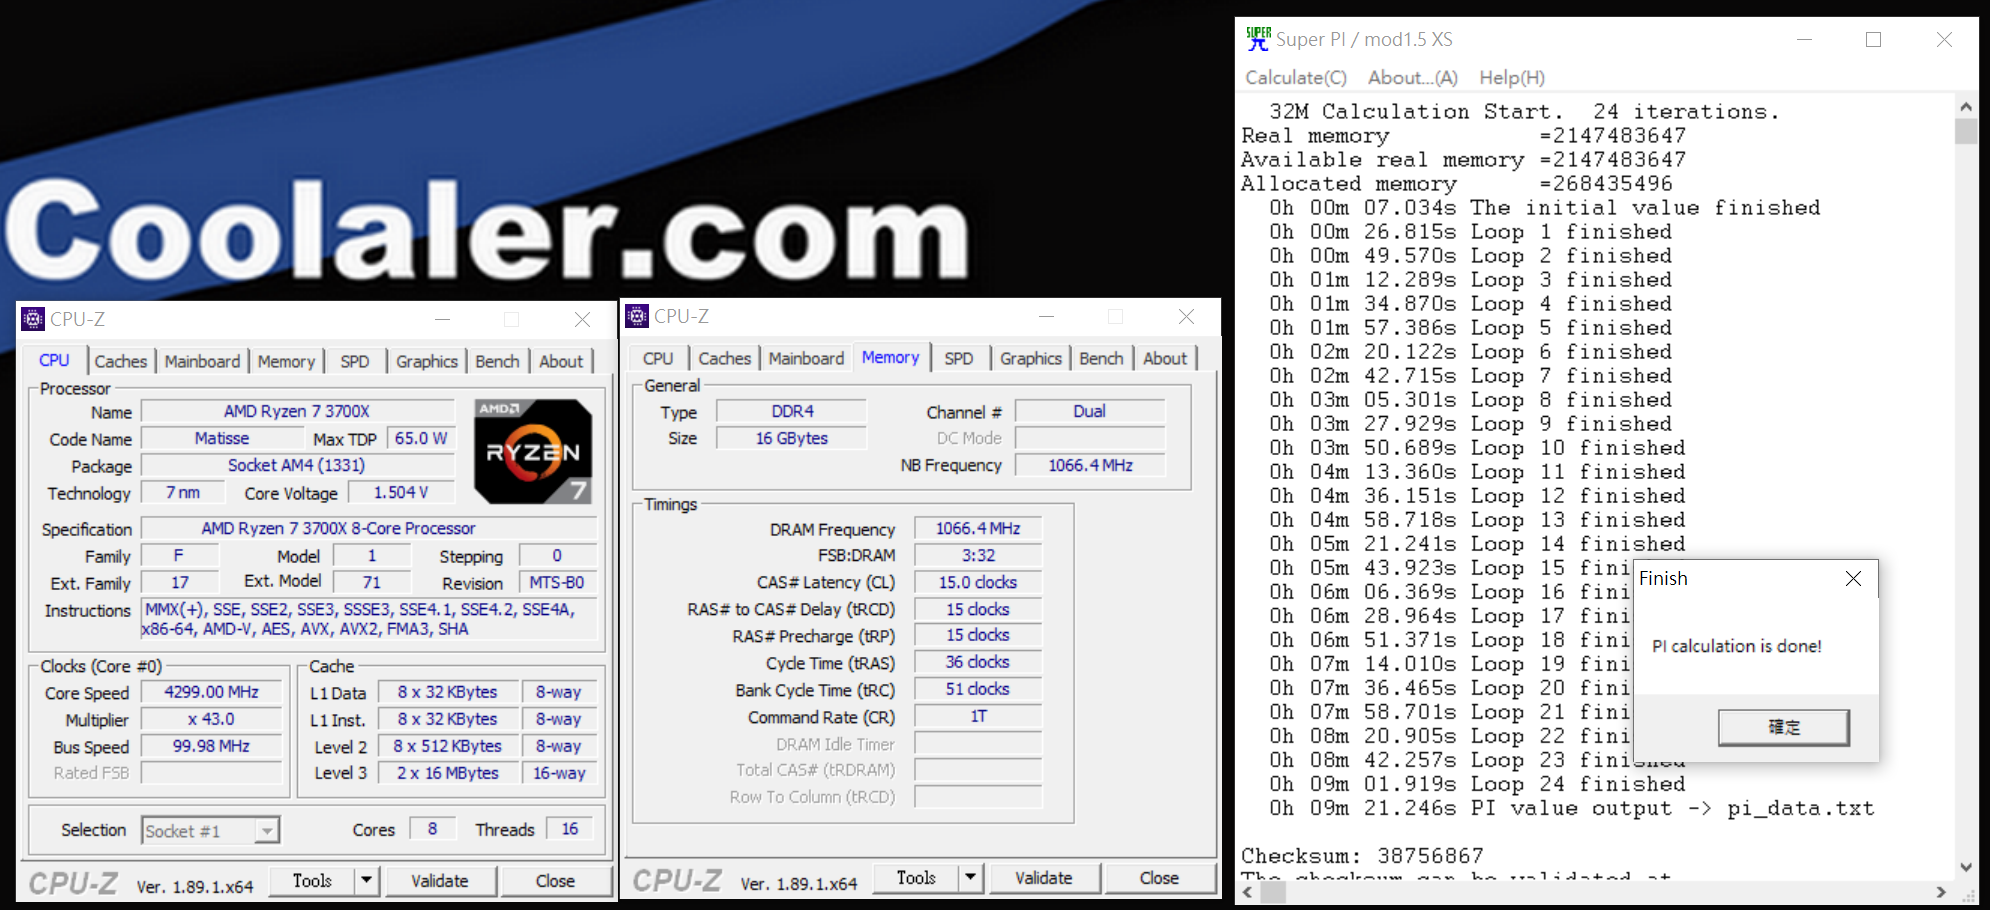Click the CPU-Z app icon in left window title bar
This screenshot has height=910, width=1990.
(33, 319)
